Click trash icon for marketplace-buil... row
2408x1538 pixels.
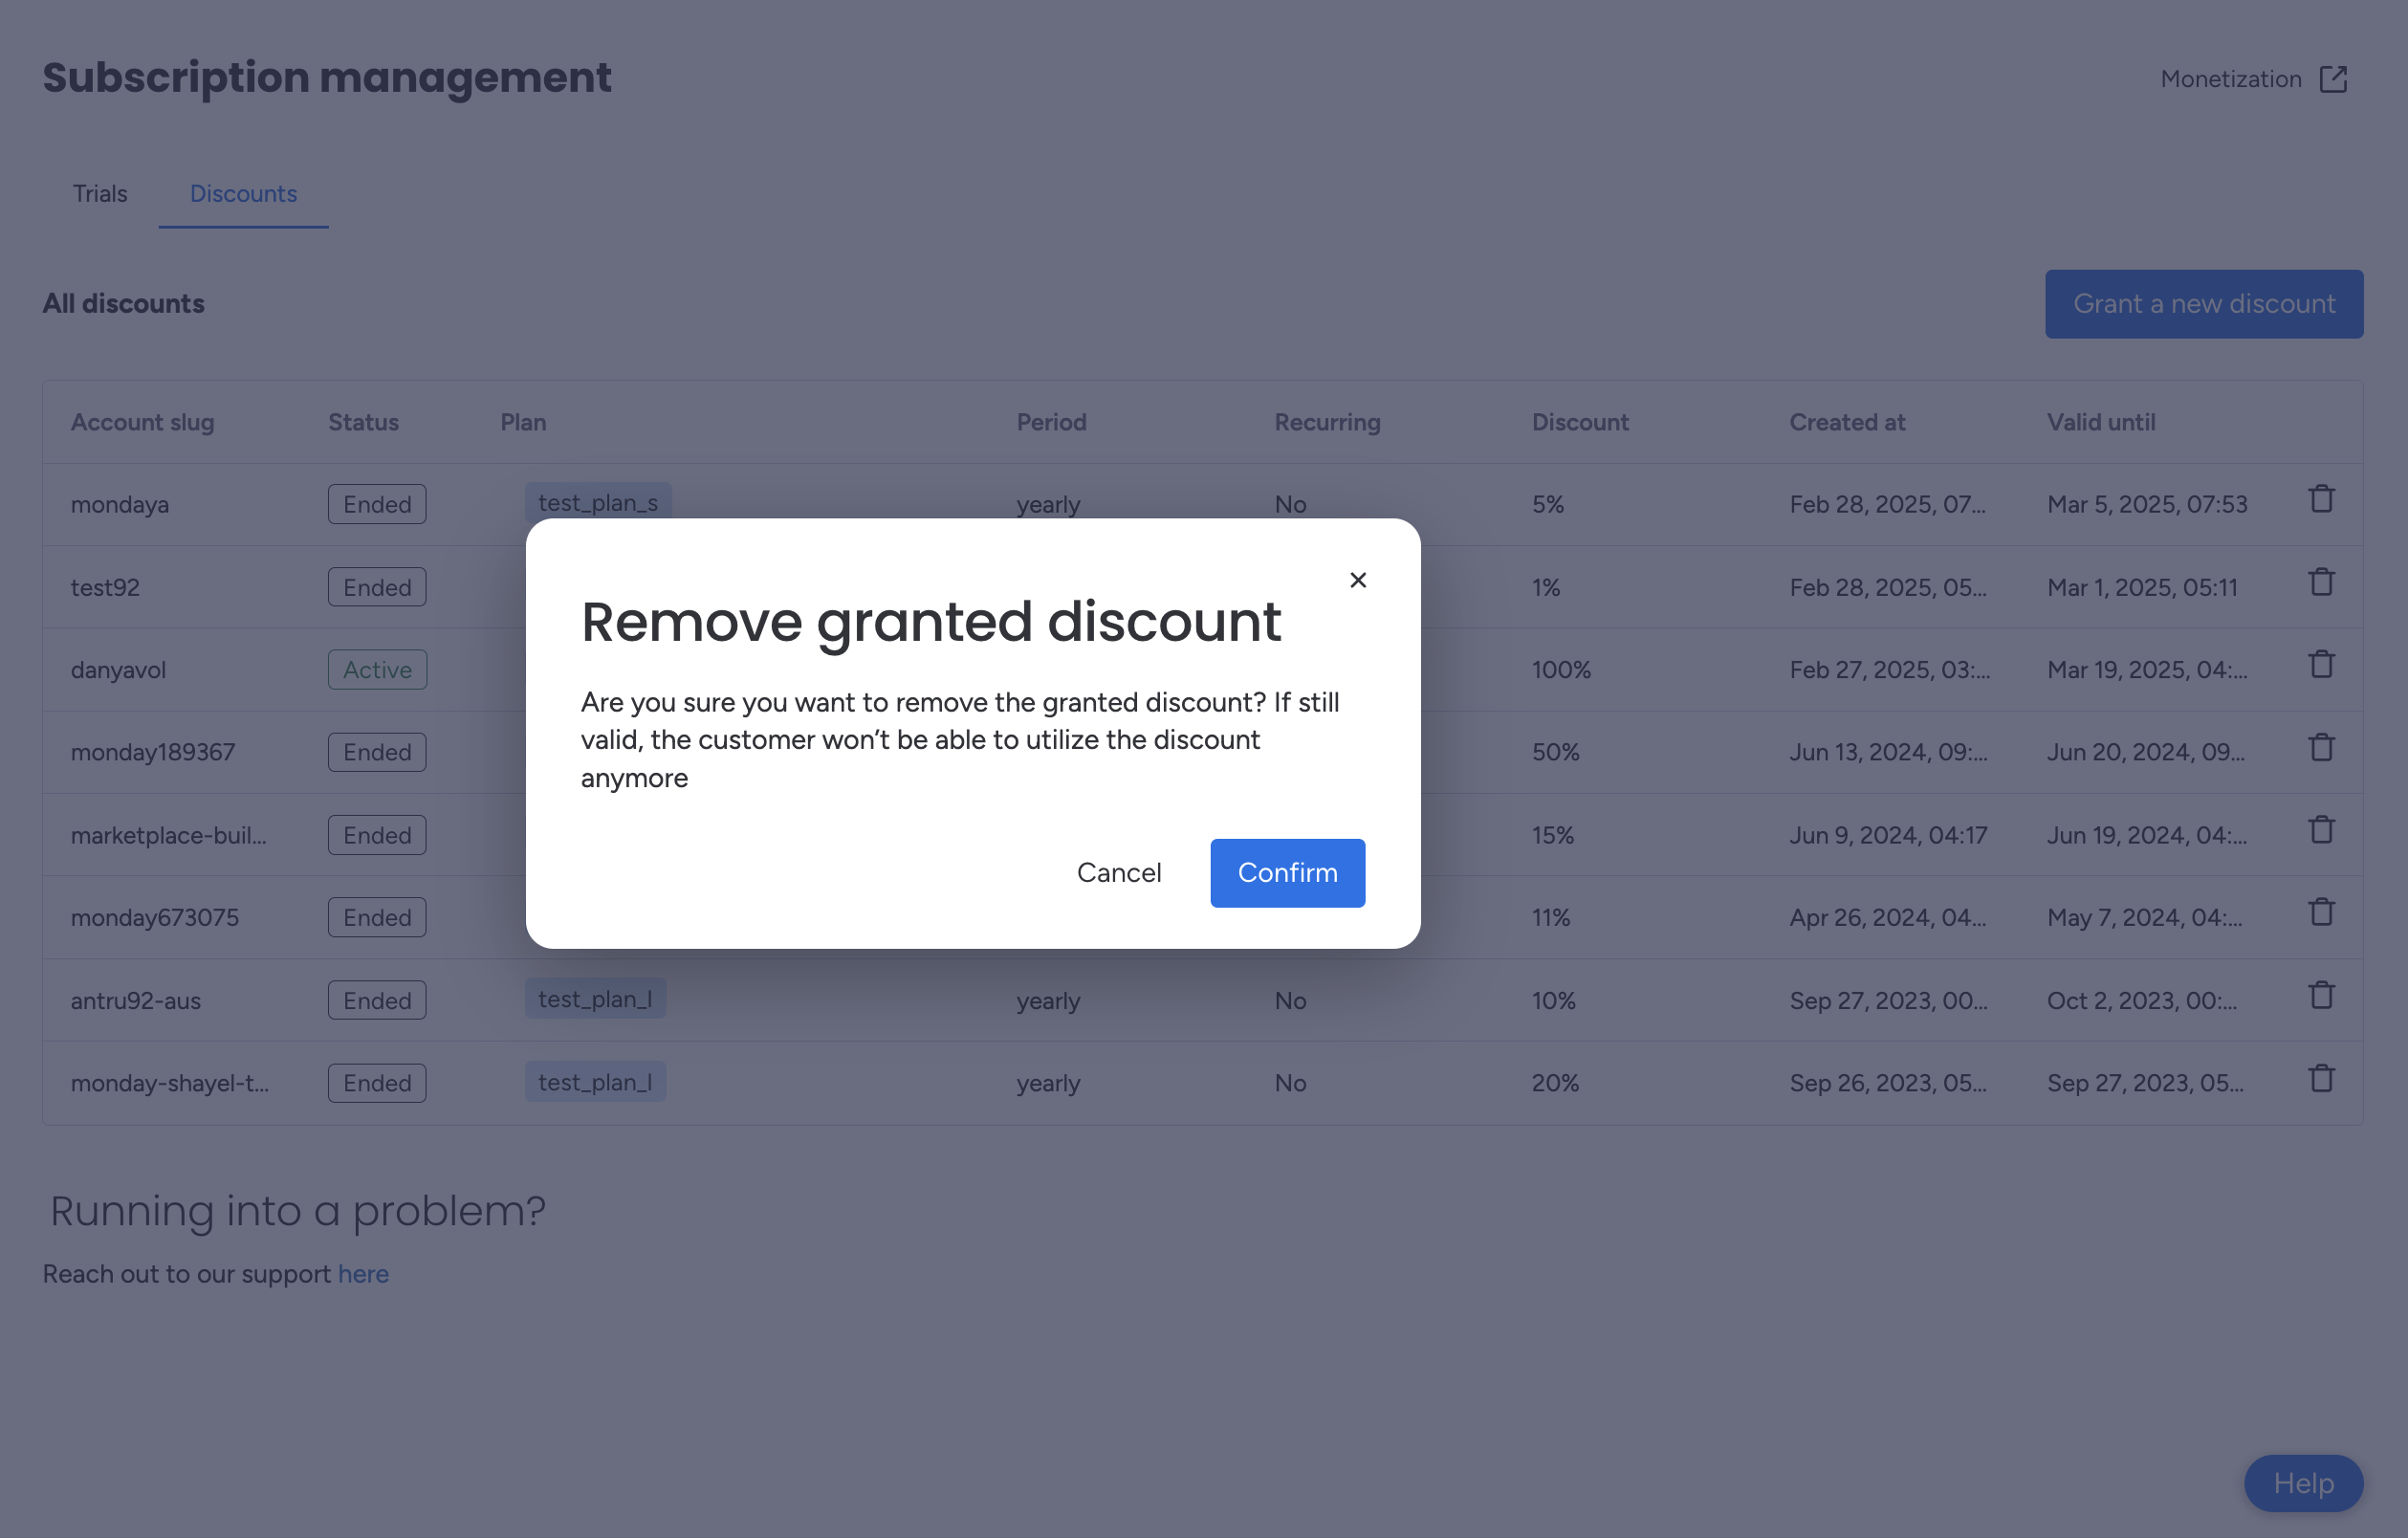point(2321,830)
